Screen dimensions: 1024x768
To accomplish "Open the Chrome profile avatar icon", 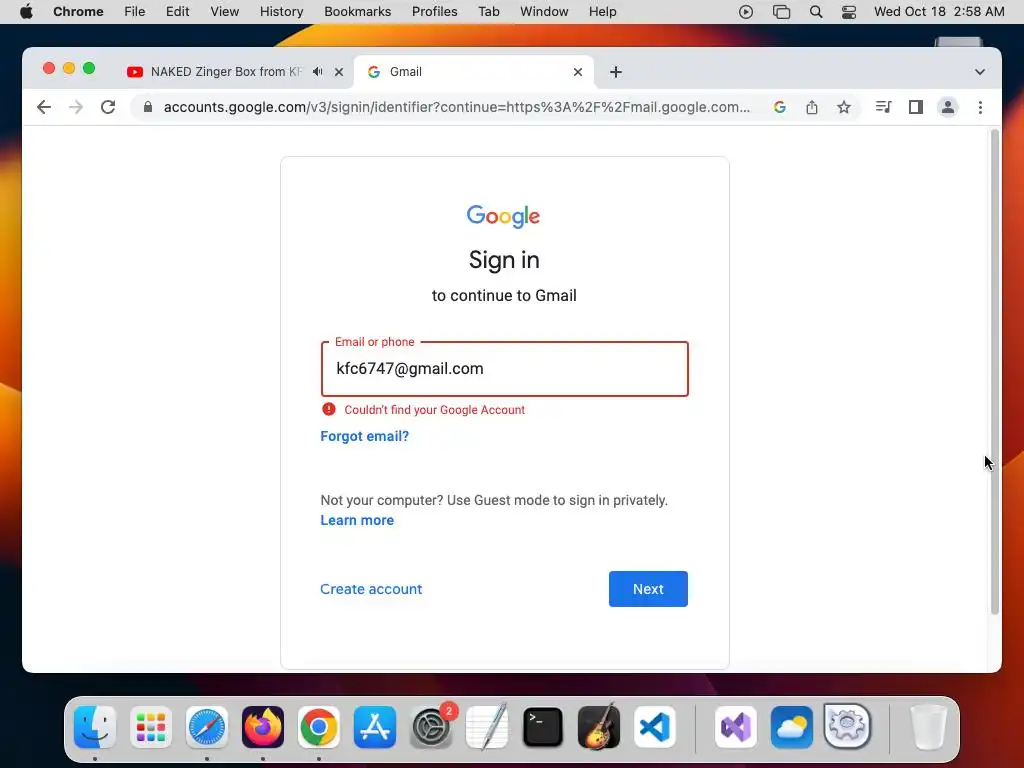I will click(948, 107).
